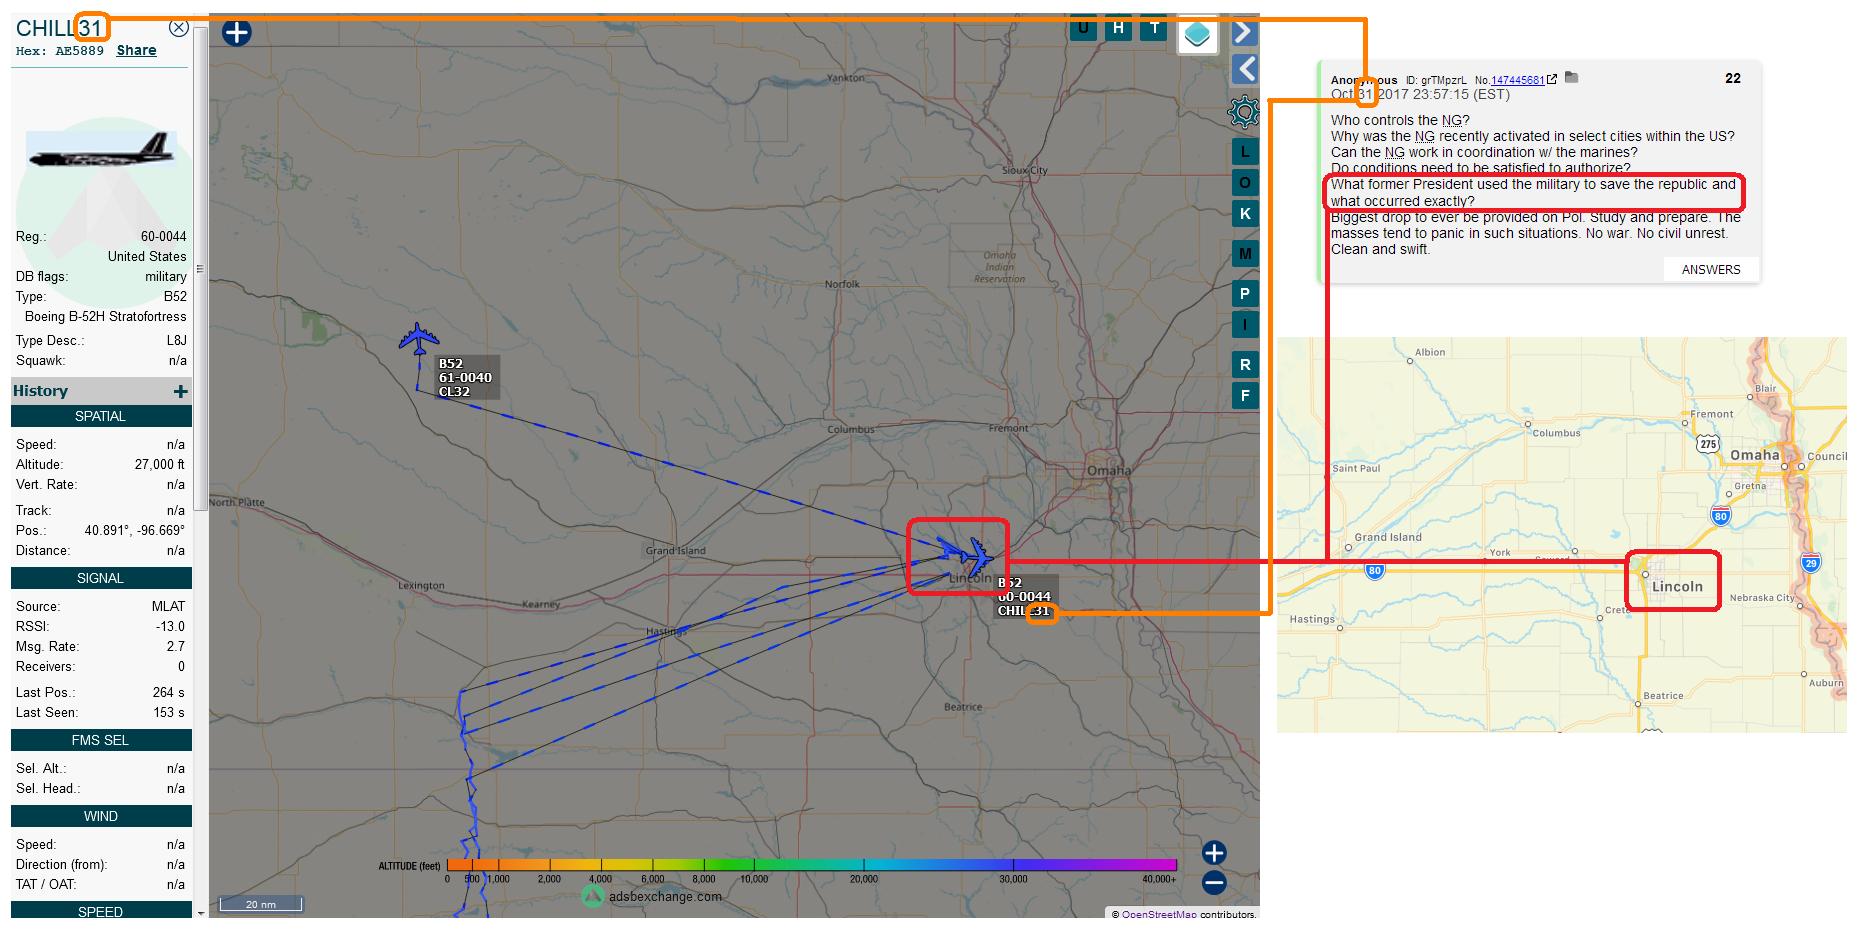The width and height of the screenshot is (1858, 948).
Task: Click the right-chevron sidebar button
Action: tap(1244, 33)
